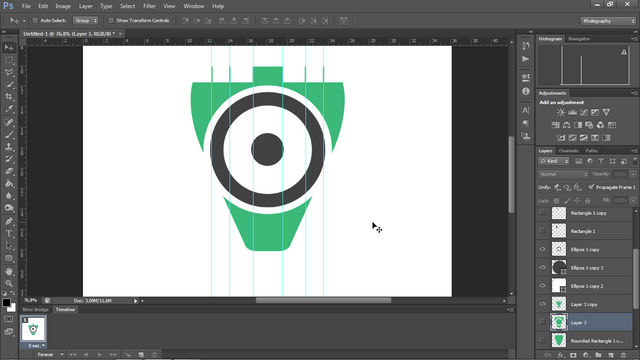This screenshot has height=360, width=640.
Task: Select the Path Selection tool
Action: (9, 246)
